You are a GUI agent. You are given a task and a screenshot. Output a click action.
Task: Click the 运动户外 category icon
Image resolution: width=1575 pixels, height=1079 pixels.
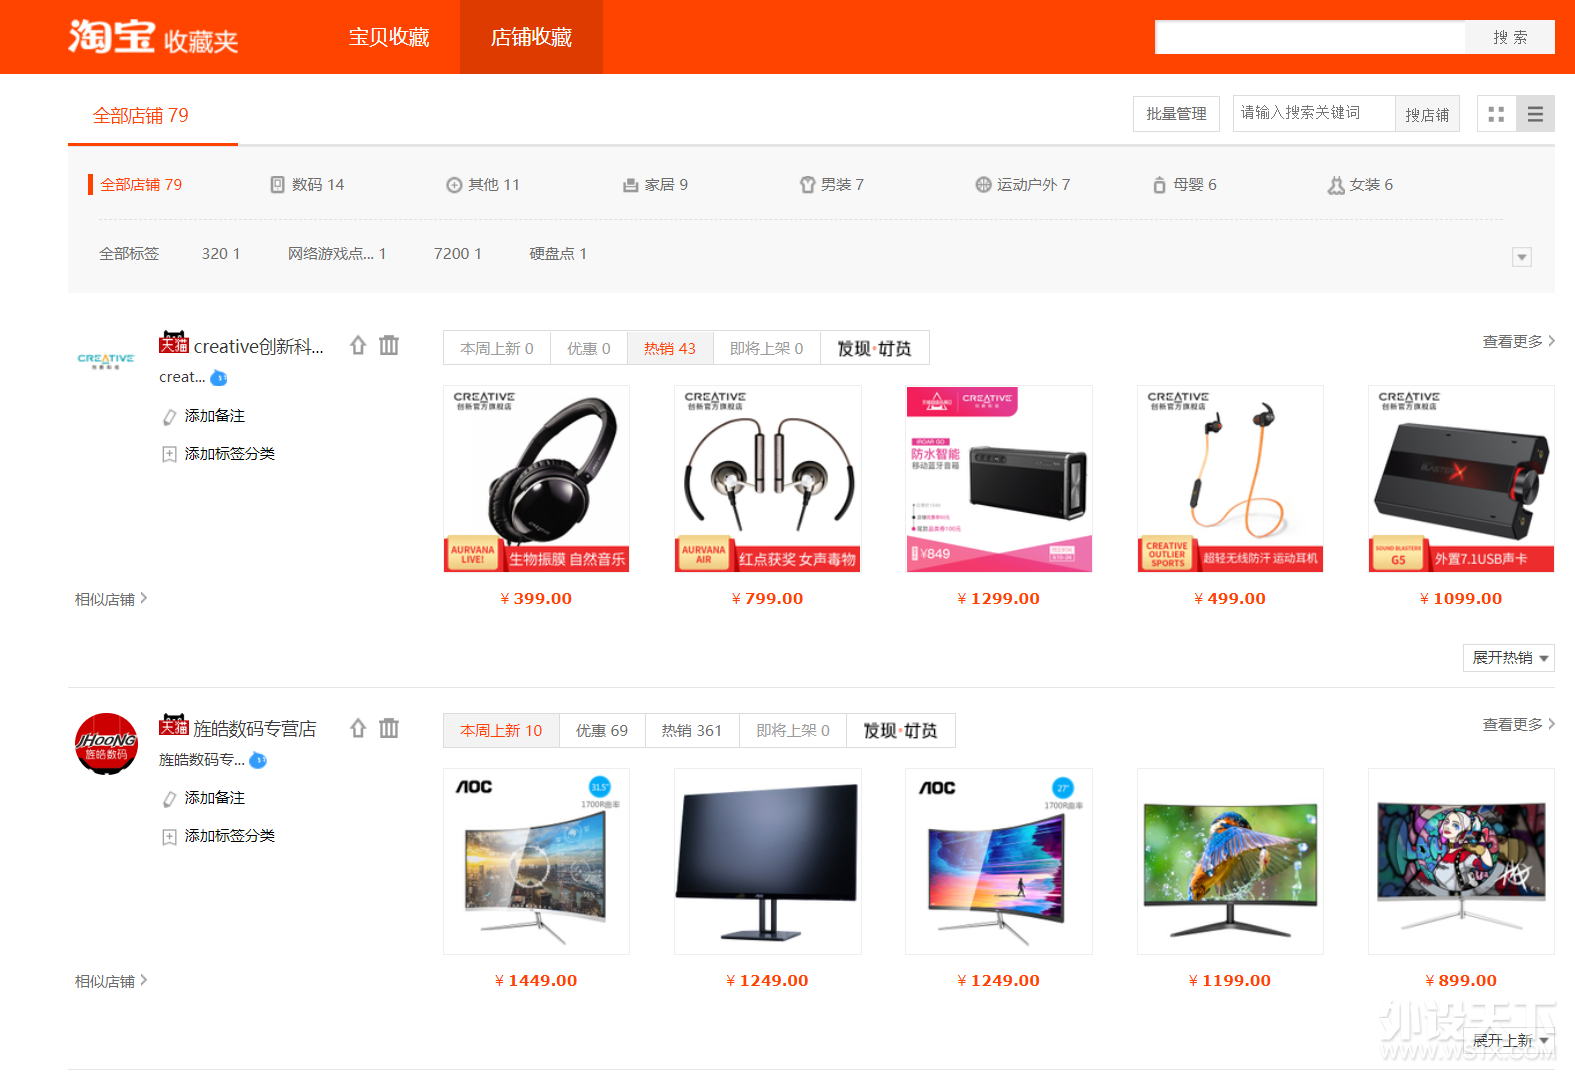pyautogui.click(x=983, y=185)
